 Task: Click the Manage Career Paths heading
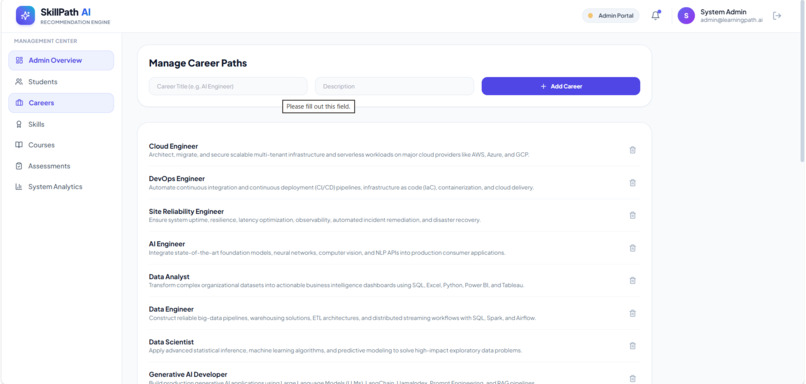pos(198,63)
